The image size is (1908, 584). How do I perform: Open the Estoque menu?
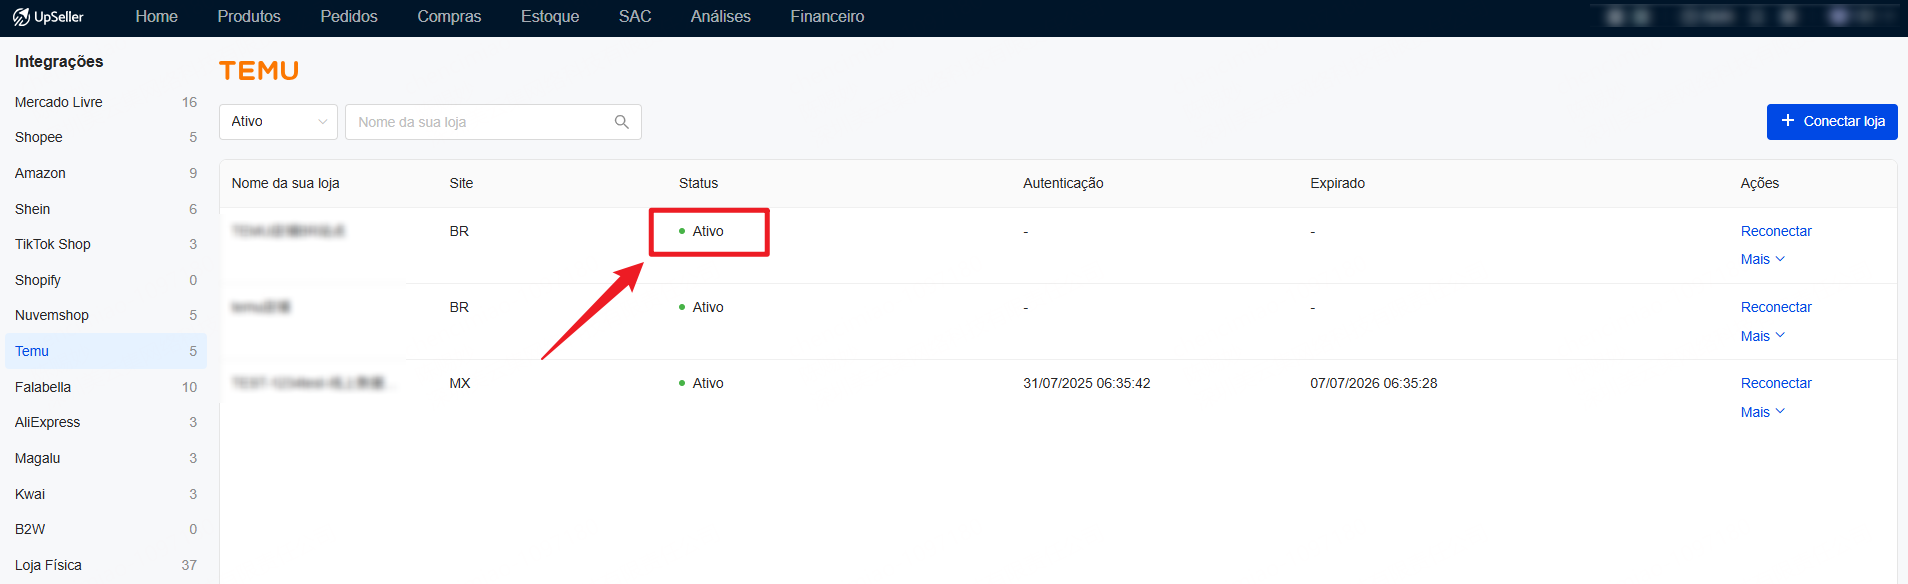[550, 17]
